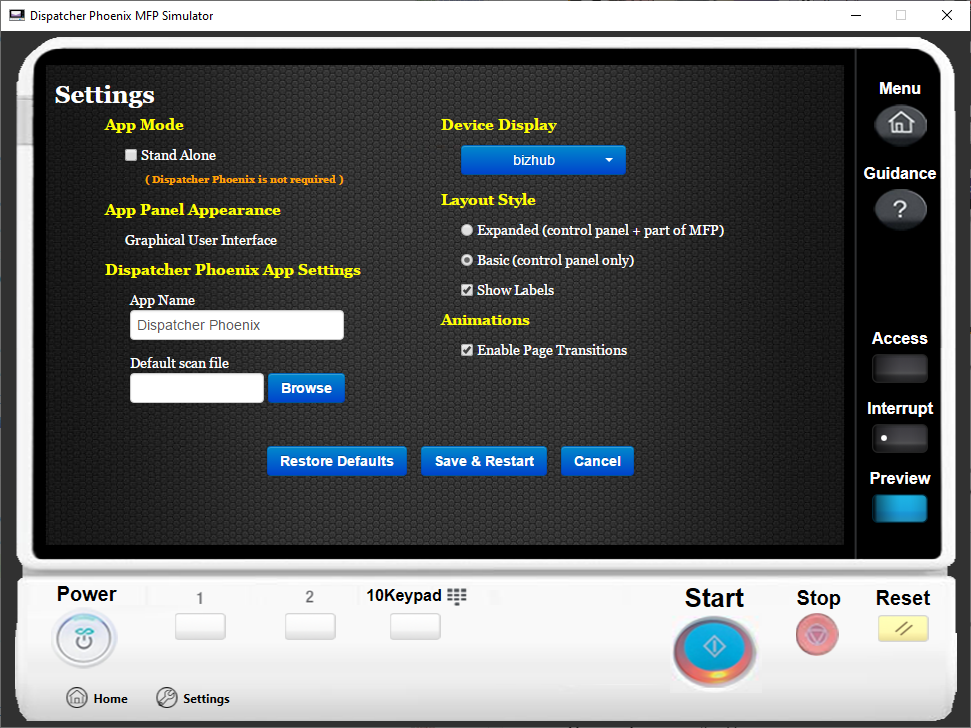Open Guidance question mark button
971x728 pixels.
[900, 209]
